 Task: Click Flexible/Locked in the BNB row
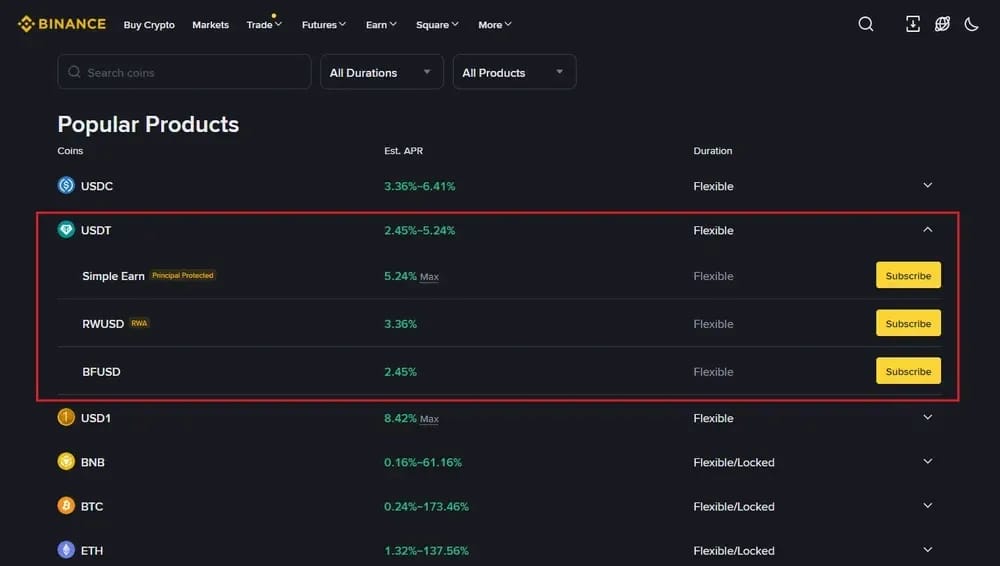coord(734,462)
